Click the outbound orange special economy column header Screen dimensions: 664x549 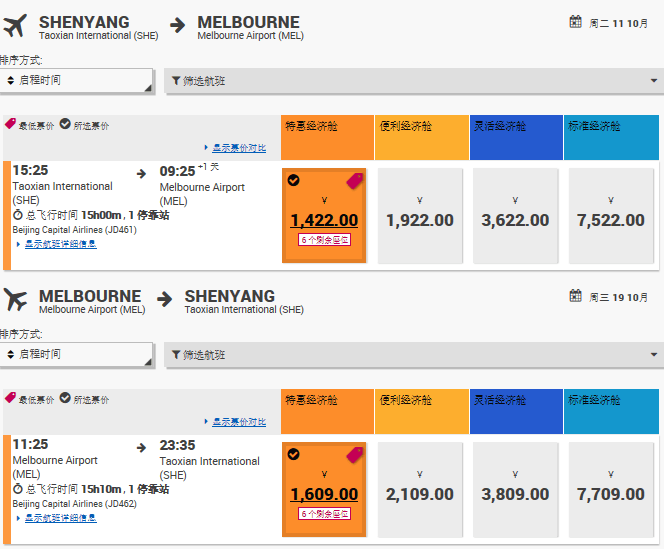point(327,137)
